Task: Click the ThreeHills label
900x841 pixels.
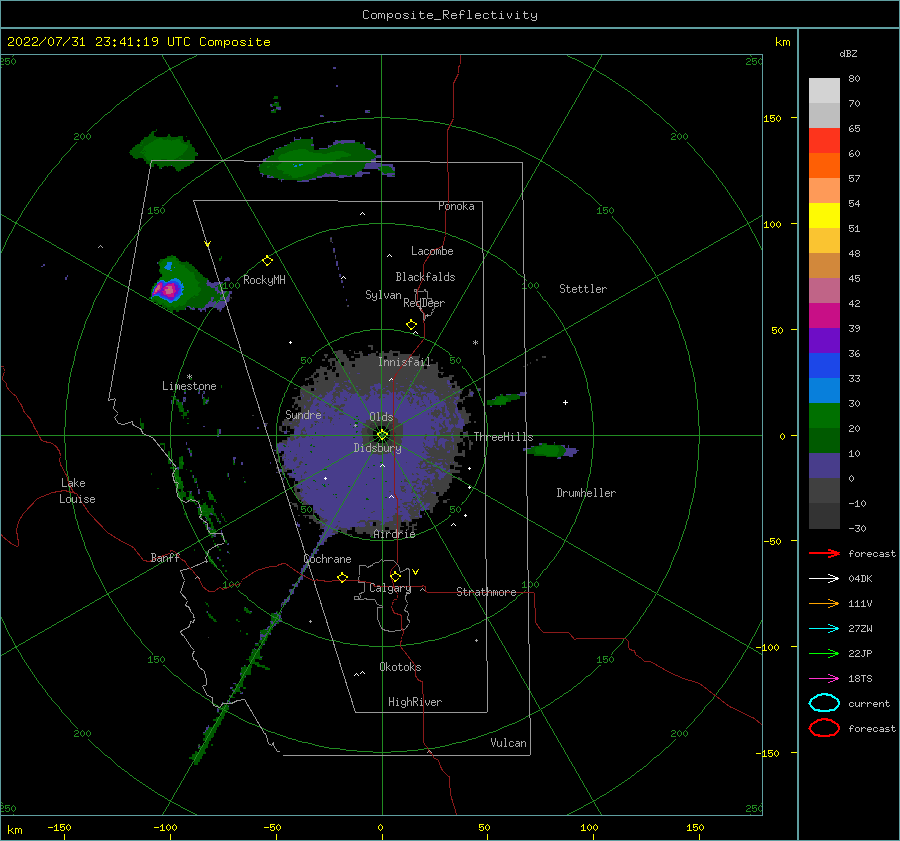Action: [503, 437]
